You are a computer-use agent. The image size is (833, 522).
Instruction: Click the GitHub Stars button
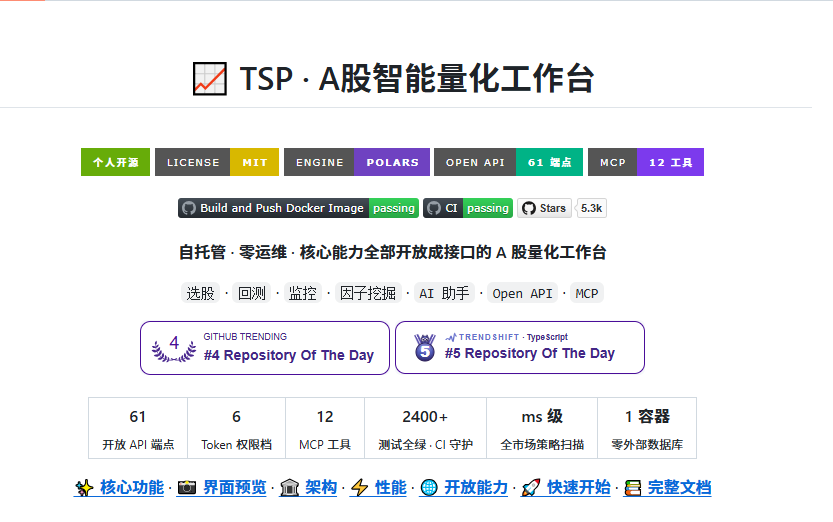(x=545, y=208)
